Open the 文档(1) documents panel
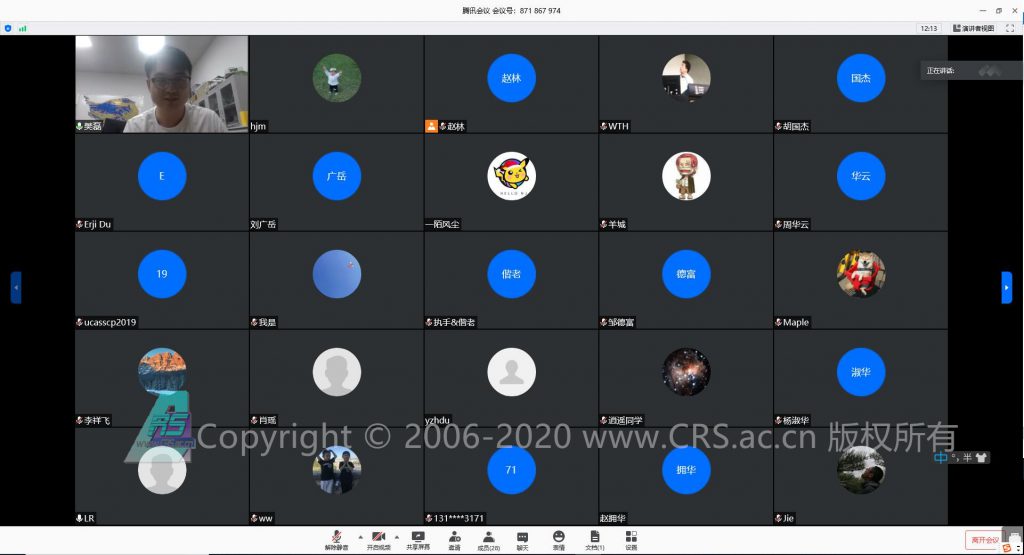Screen dimensions: 1024x555 [x=594, y=540]
